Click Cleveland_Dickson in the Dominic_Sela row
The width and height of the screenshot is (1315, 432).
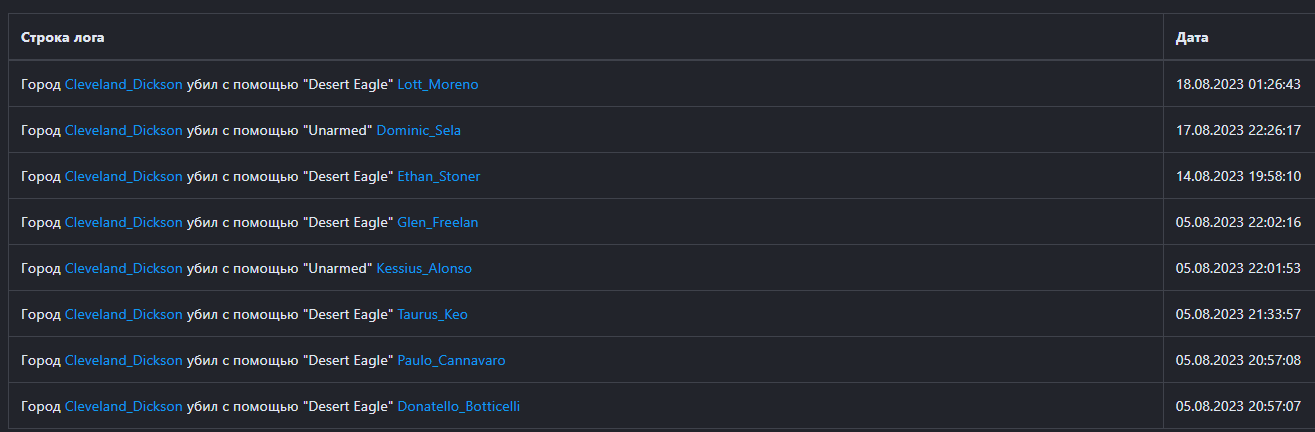(x=123, y=131)
